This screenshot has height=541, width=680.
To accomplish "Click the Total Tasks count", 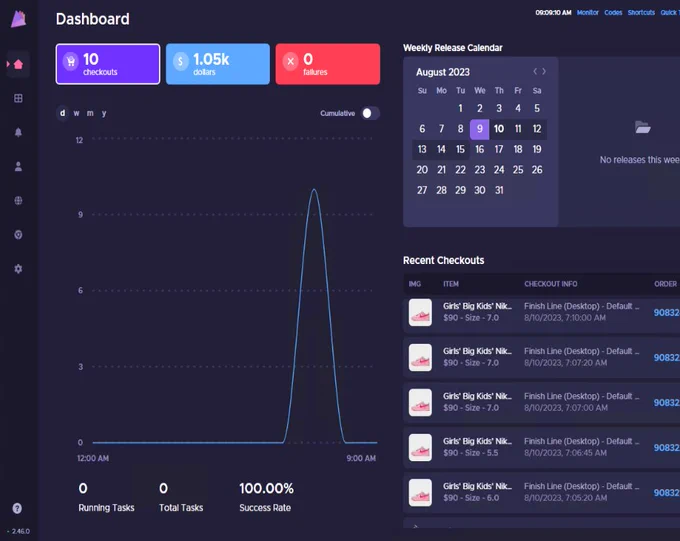I will pyautogui.click(x=163, y=489).
